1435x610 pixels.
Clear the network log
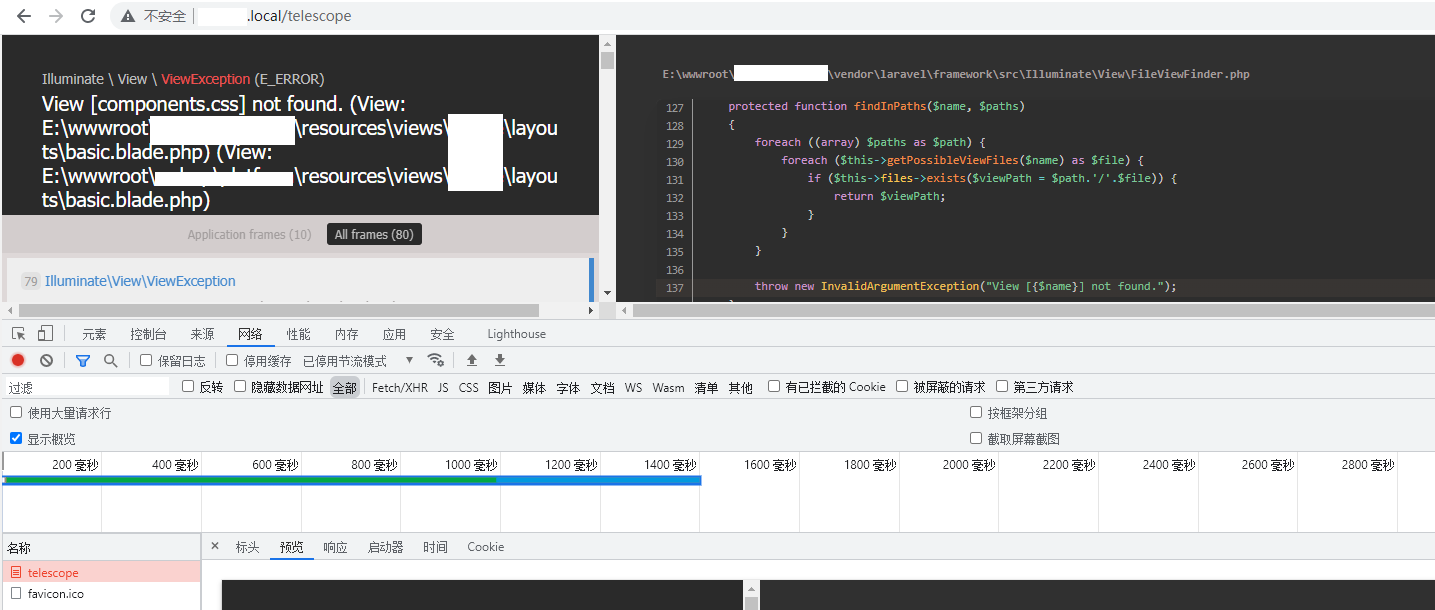pyautogui.click(x=46, y=360)
